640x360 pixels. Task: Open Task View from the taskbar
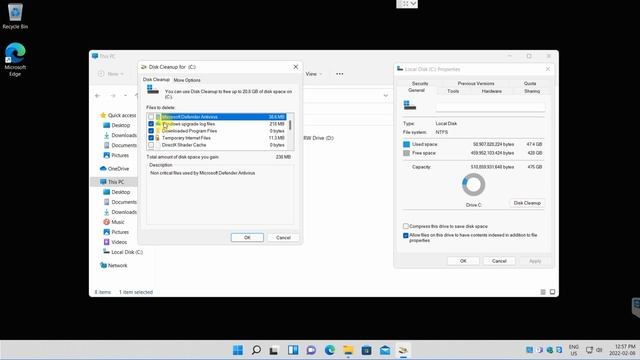click(274, 350)
